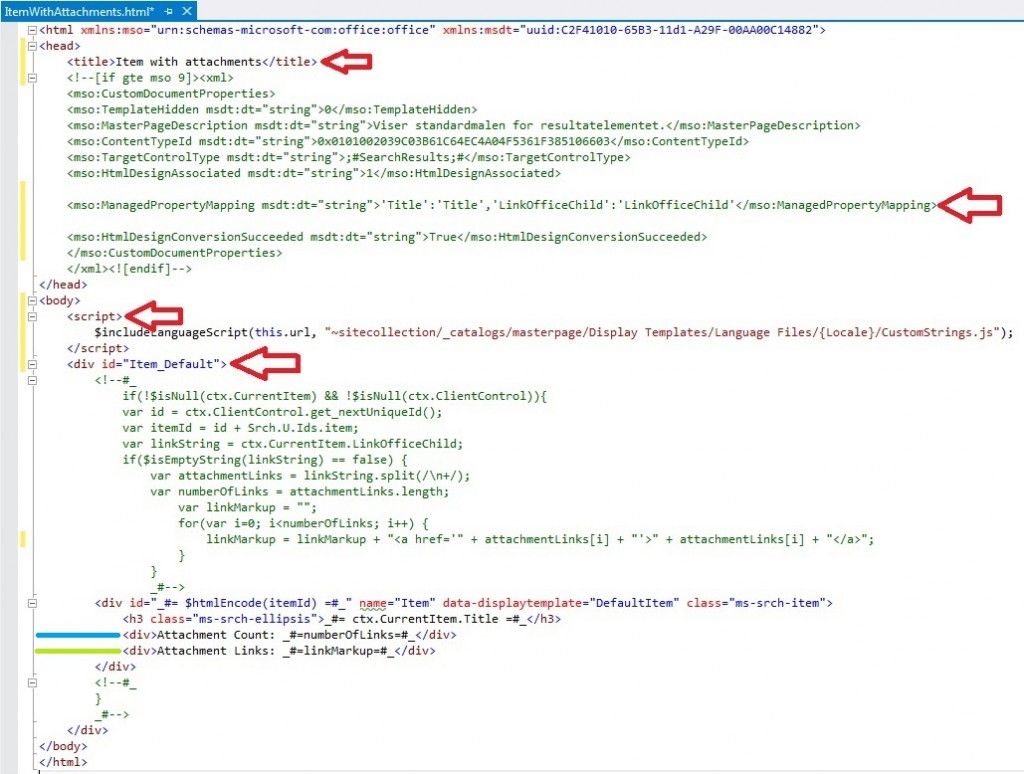Collapse the body element
Viewport: 1024px width, 774px height.
click(x=33, y=300)
